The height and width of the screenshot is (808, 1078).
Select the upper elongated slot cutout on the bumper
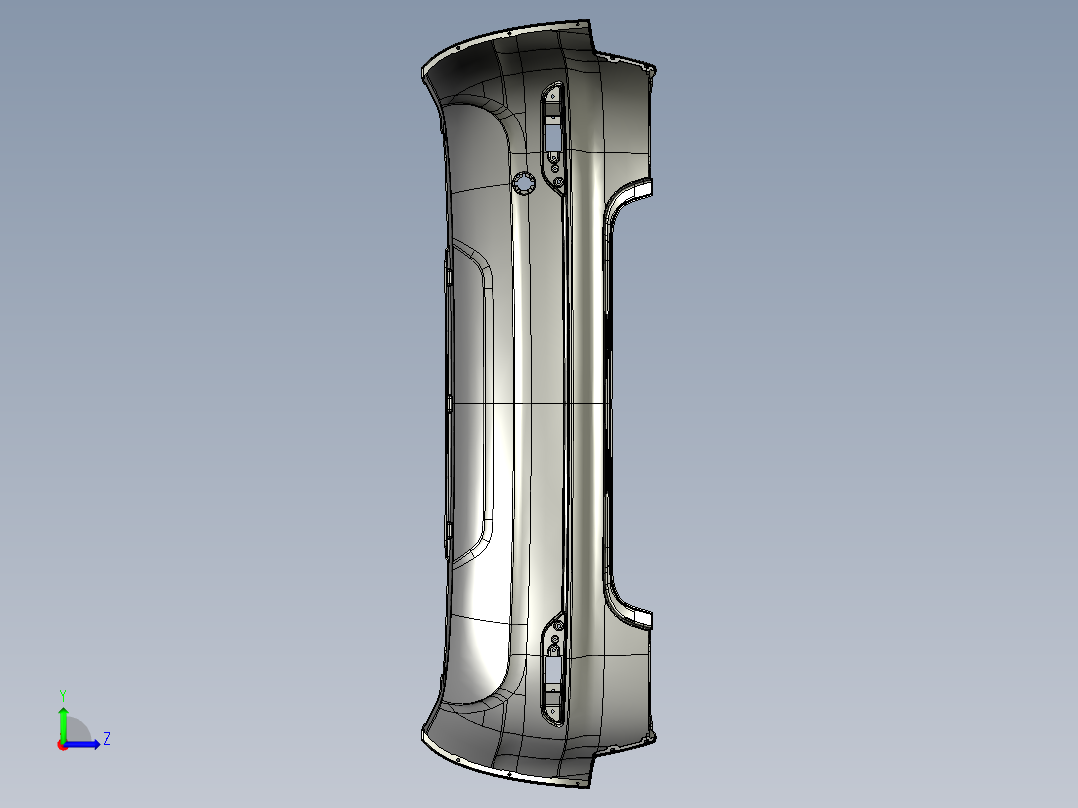click(553, 138)
